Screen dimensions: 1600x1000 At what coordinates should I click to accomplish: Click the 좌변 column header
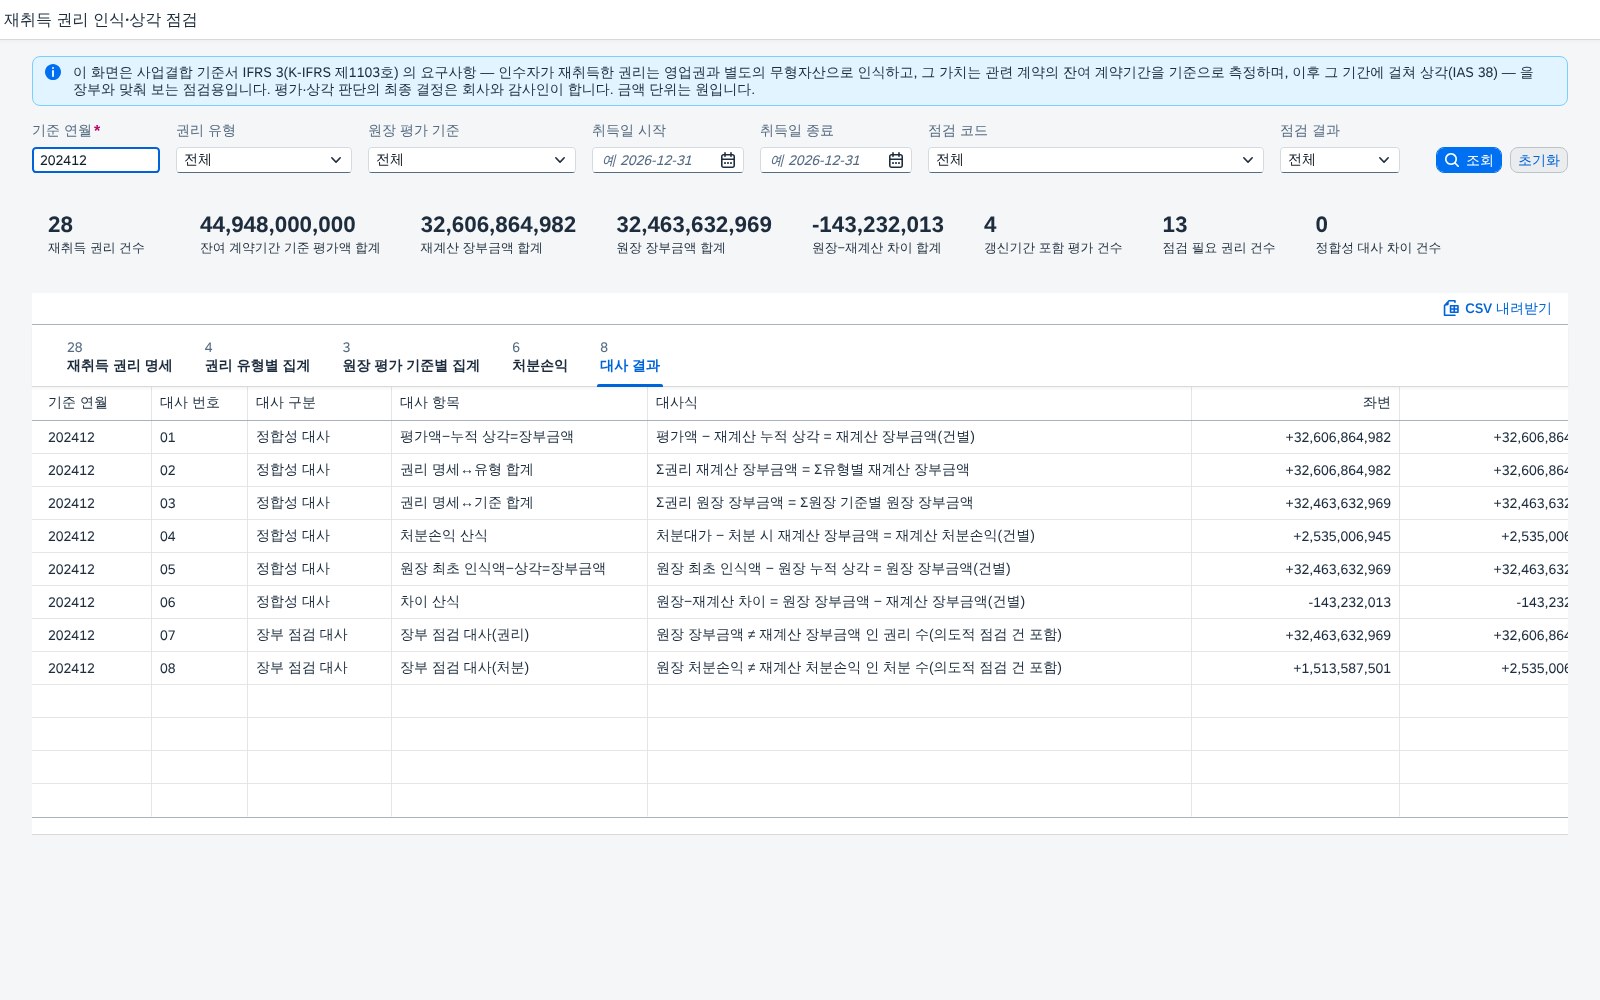pyautogui.click(x=1296, y=403)
